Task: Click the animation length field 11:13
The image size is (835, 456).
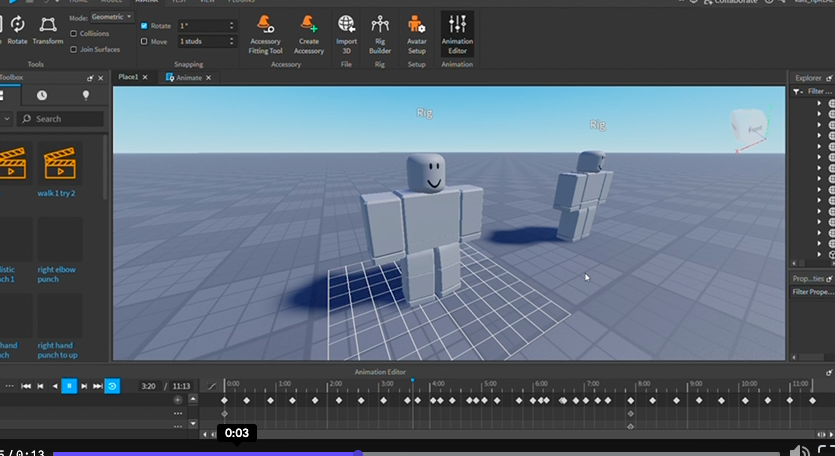Action: (181, 386)
